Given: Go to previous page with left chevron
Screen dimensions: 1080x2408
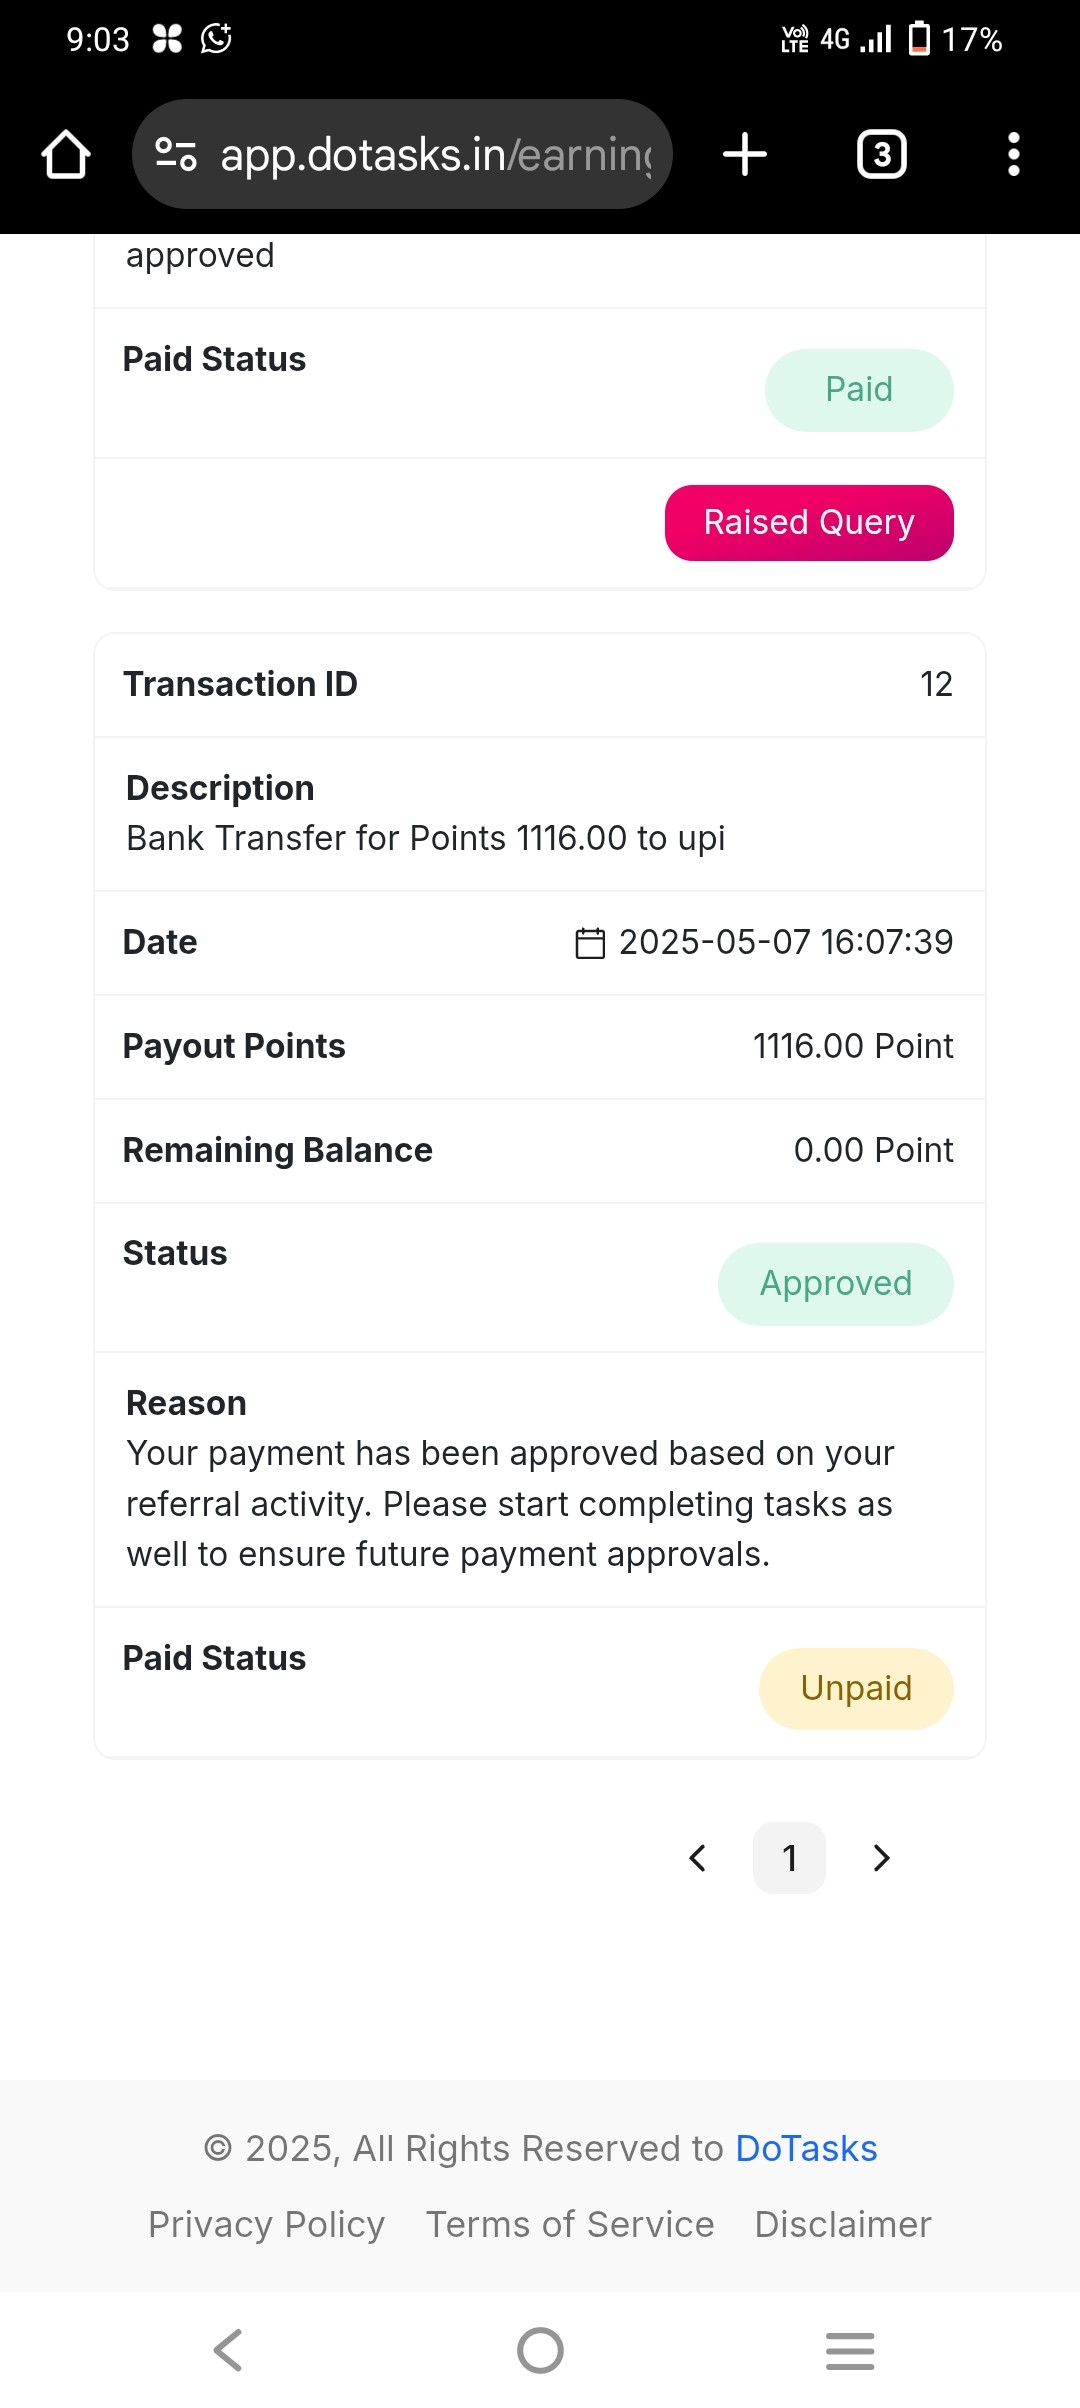Looking at the screenshot, I should (698, 1858).
